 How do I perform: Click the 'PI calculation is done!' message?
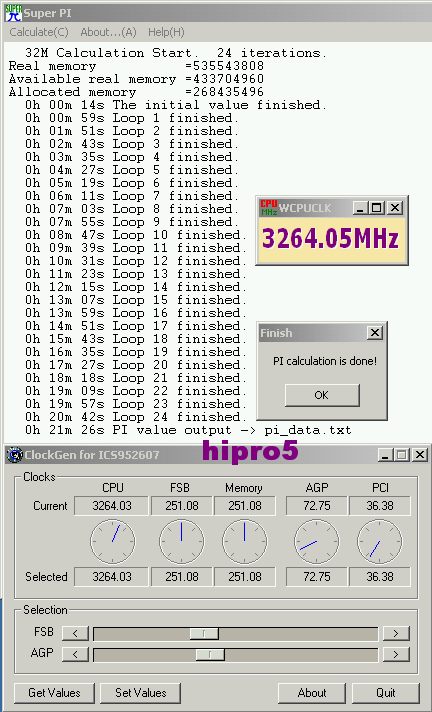[x=325, y=361]
